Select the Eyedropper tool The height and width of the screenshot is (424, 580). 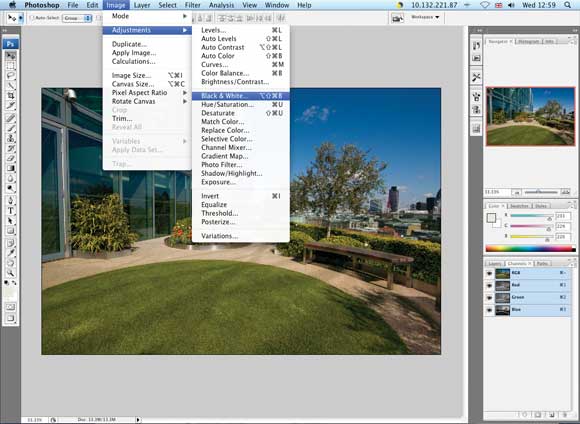coord(11,253)
